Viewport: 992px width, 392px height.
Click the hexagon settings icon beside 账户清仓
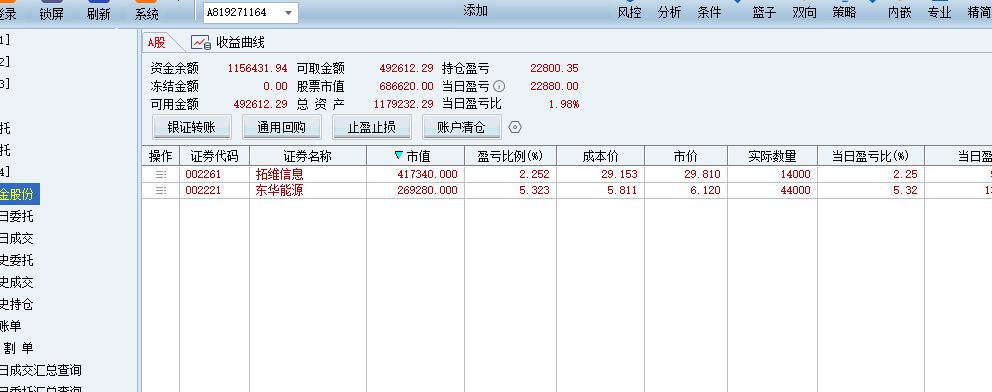[515, 127]
